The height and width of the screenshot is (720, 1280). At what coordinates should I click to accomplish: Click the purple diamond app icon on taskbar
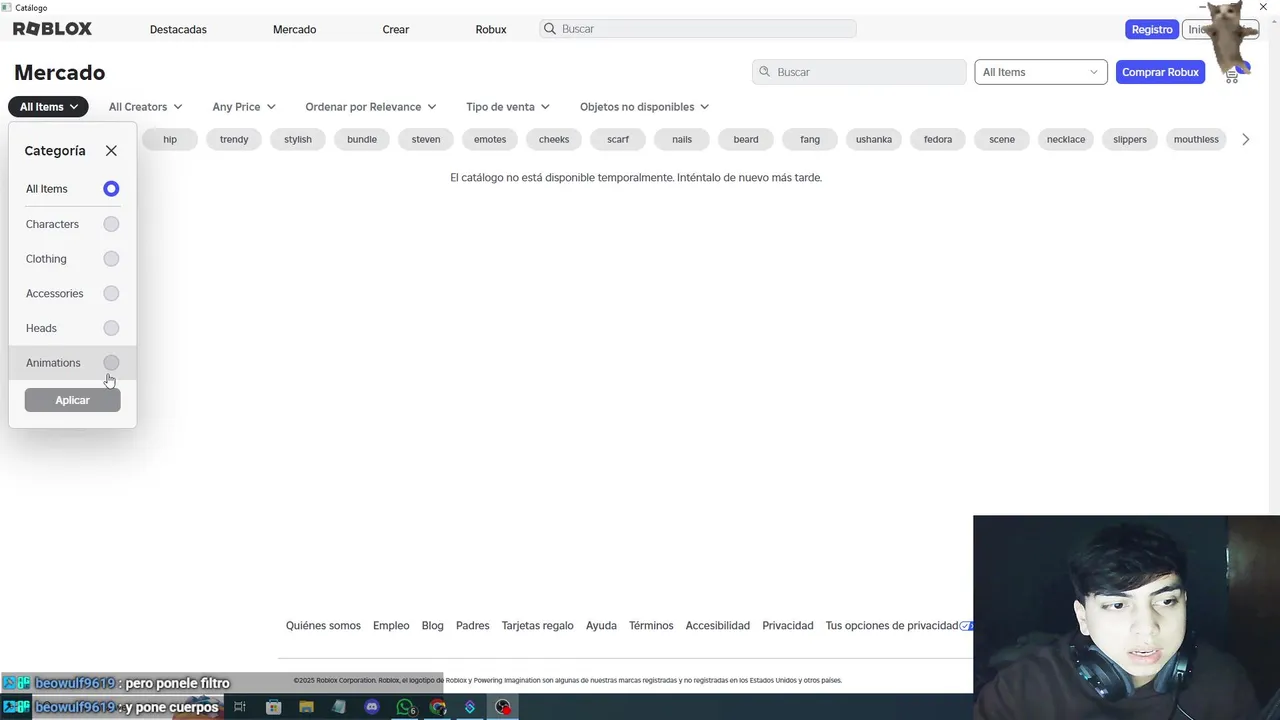(x=470, y=707)
